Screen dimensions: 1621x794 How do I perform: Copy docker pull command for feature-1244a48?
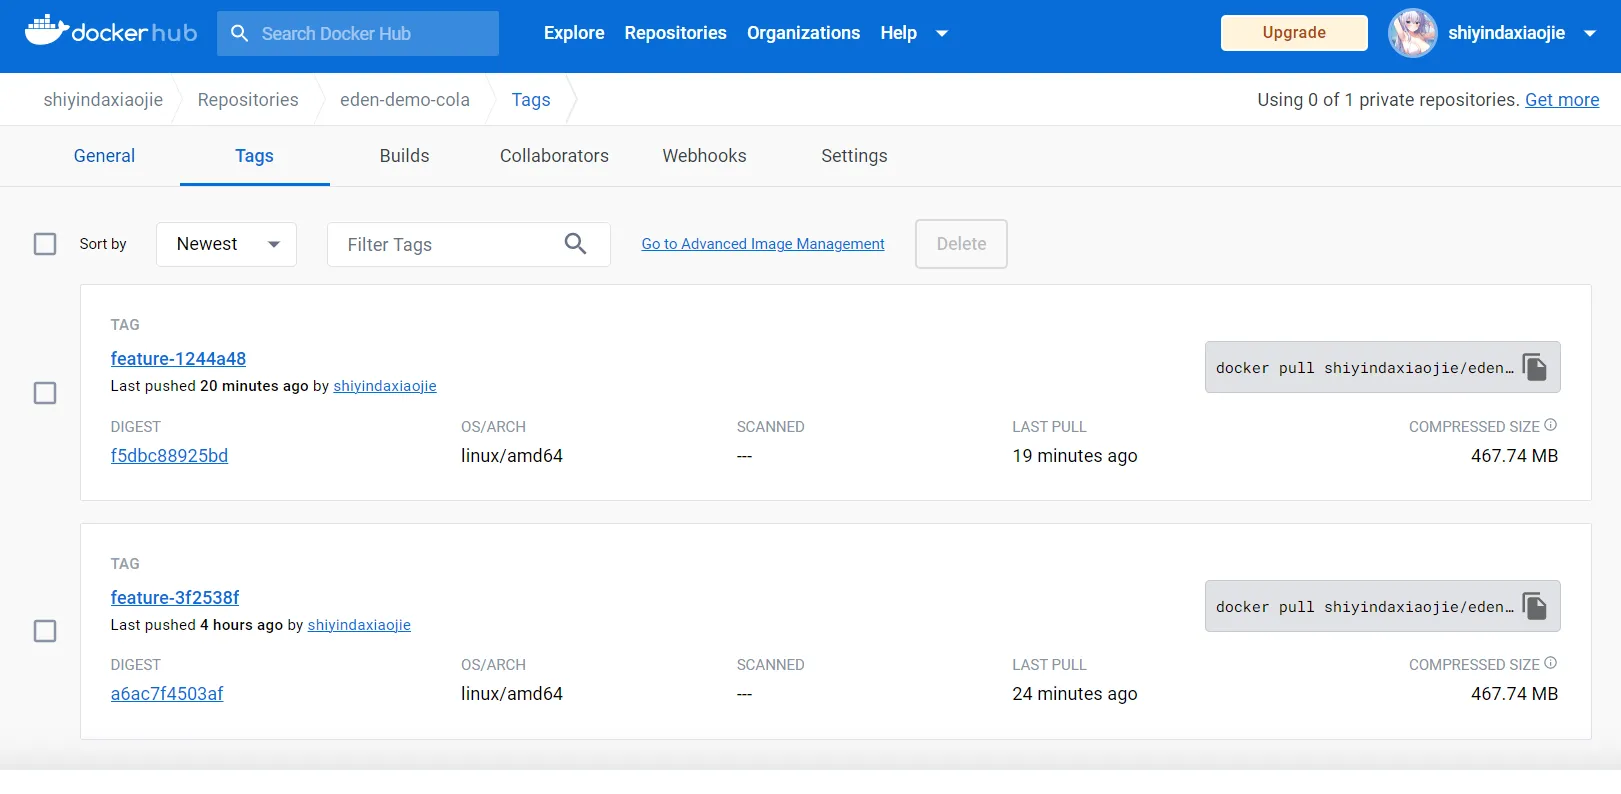[1534, 367]
